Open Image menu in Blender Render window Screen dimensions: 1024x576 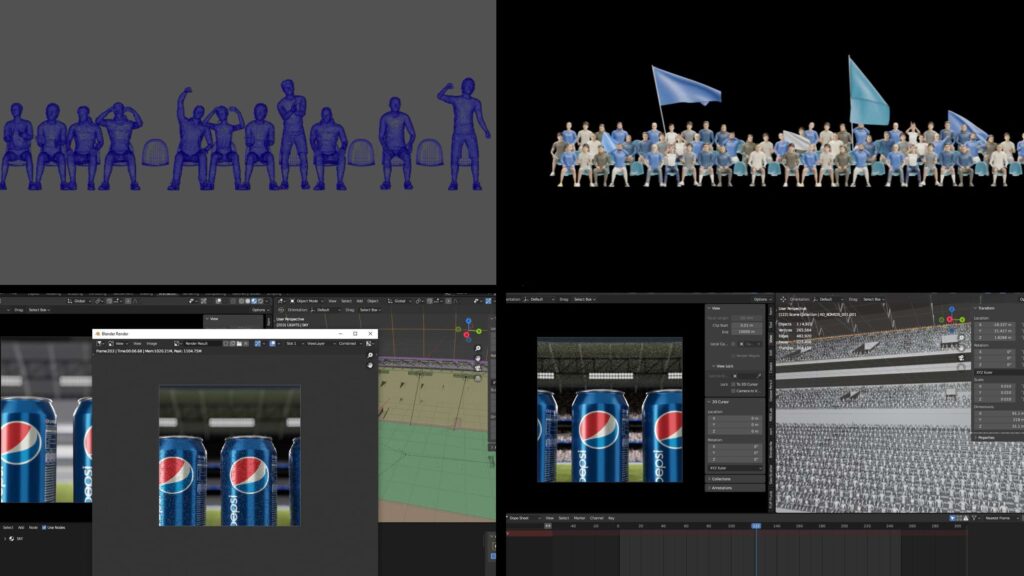point(152,343)
